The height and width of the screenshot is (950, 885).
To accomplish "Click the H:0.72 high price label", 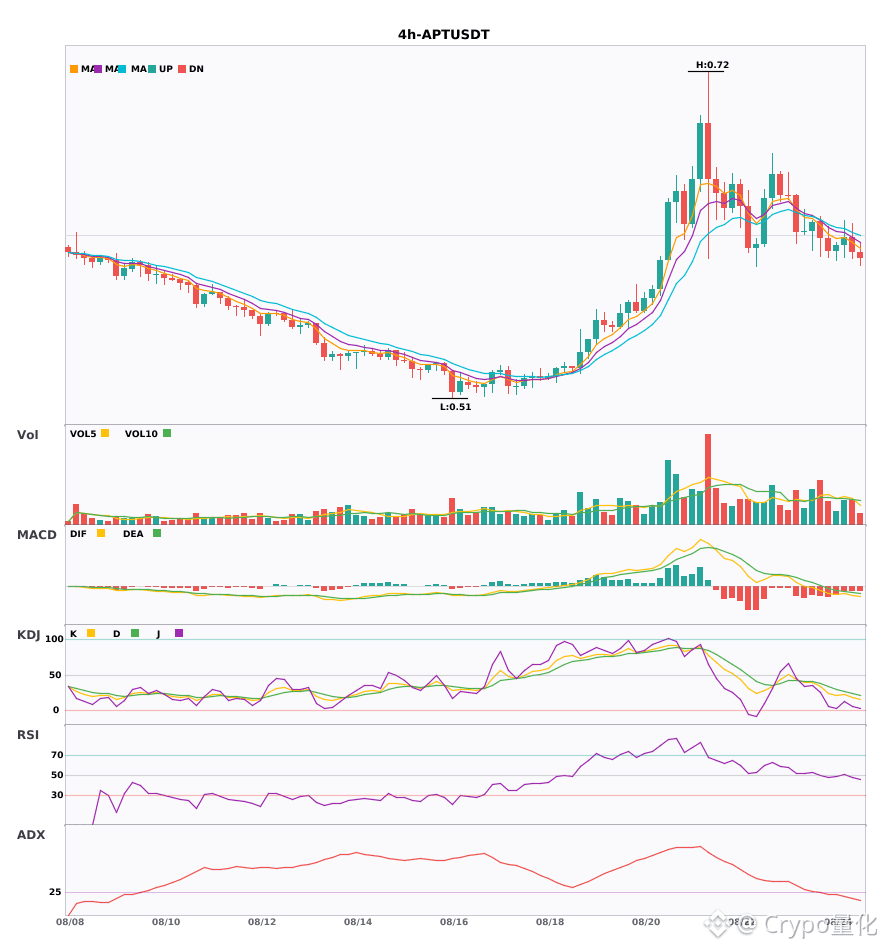I will point(712,65).
